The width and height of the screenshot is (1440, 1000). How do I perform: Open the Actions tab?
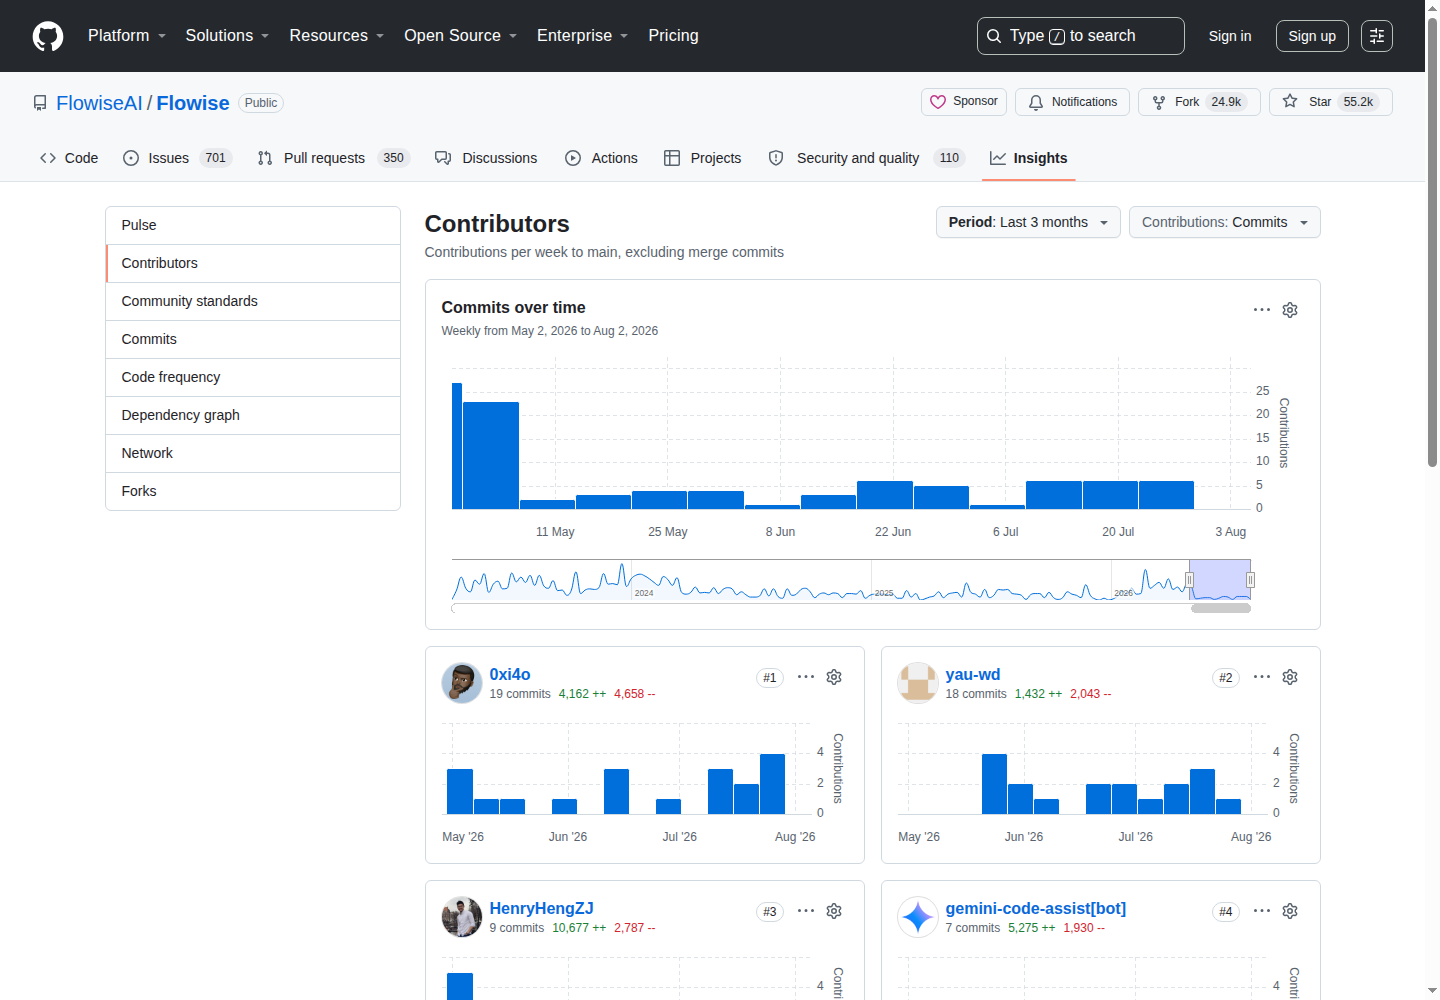(x=601, y=158)
